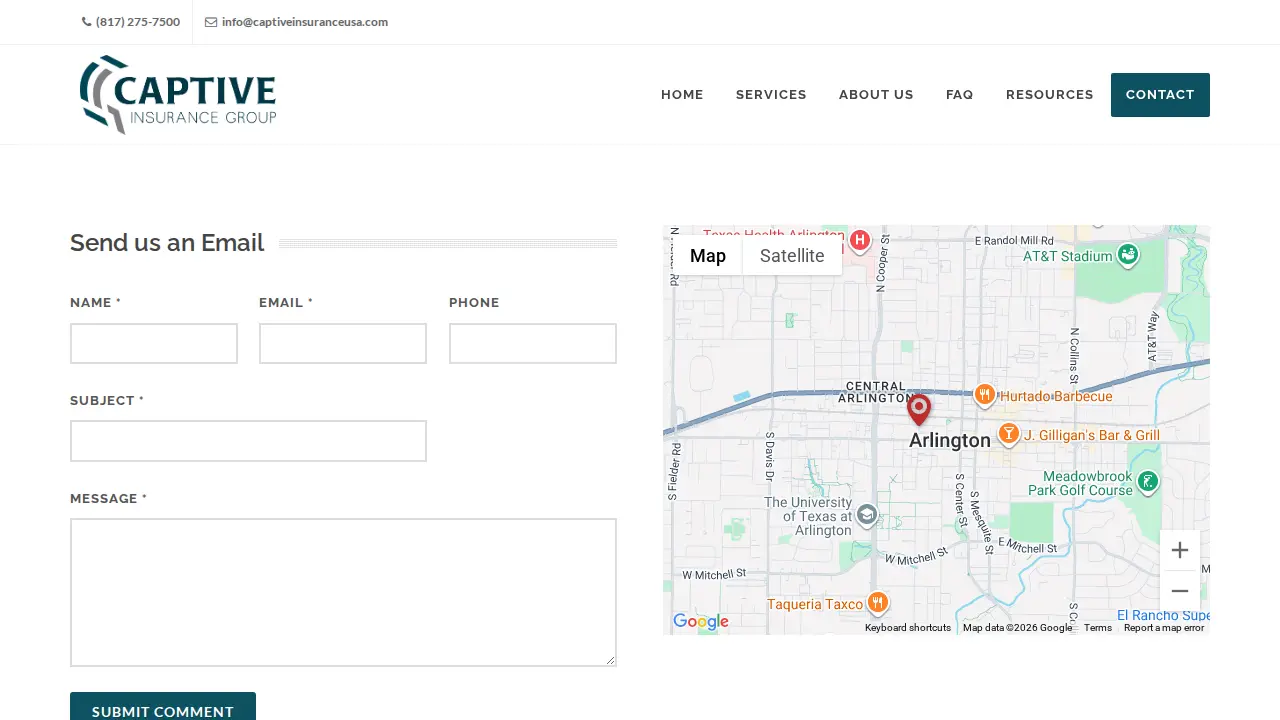Open the map Terms link
This screenshot has height=720, width=1280.
(1098, 628)
